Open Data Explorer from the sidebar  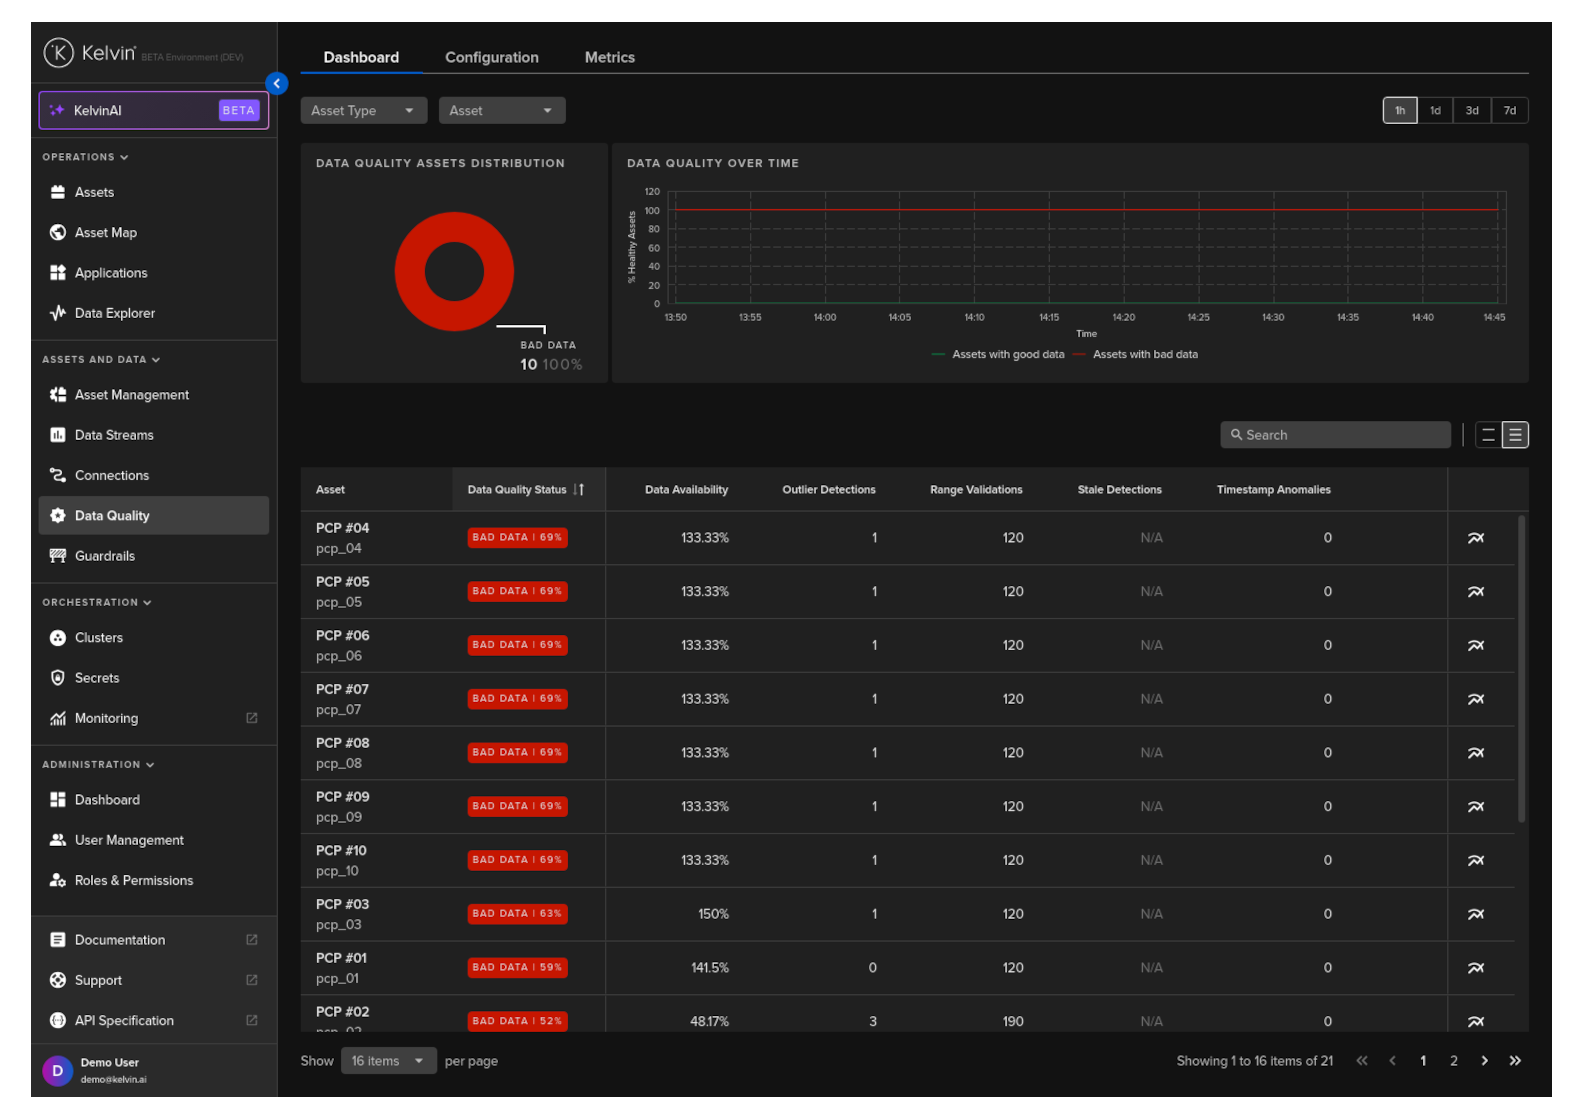tap(114, 313)
